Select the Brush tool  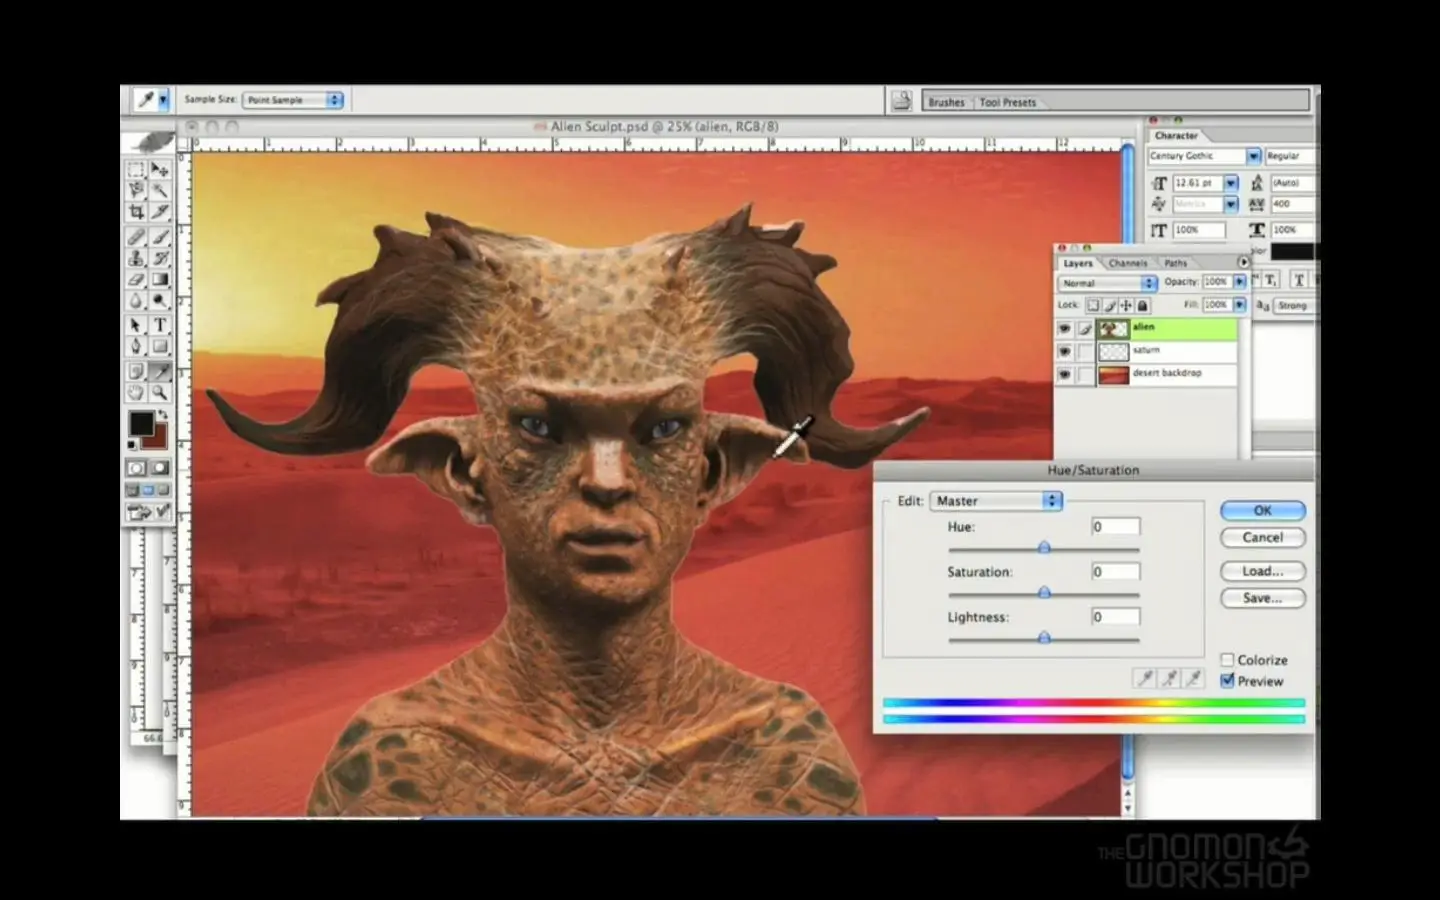tap(160, 237)
